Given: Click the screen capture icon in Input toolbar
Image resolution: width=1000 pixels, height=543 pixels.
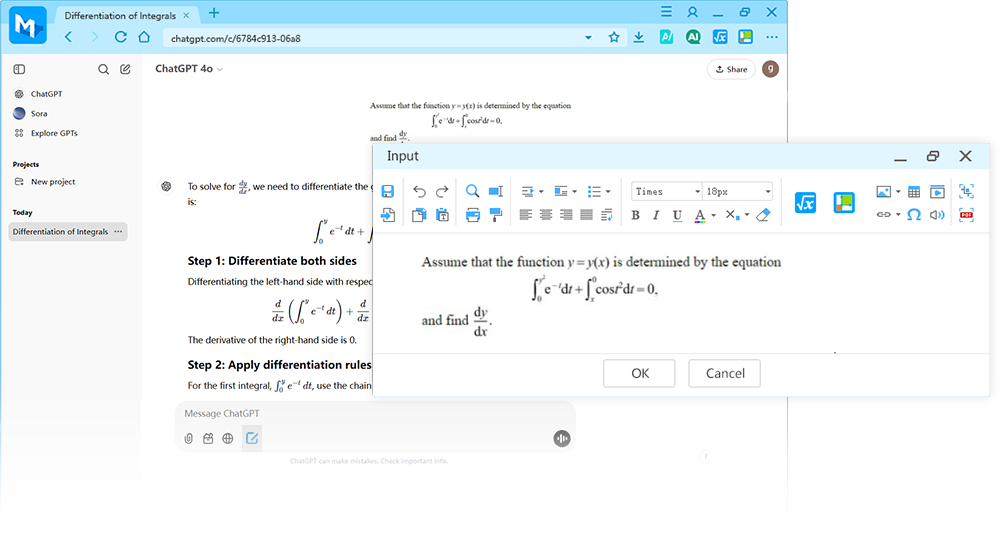Looking at the screenshot, I should pyautogui.click(x=966, y=191).
